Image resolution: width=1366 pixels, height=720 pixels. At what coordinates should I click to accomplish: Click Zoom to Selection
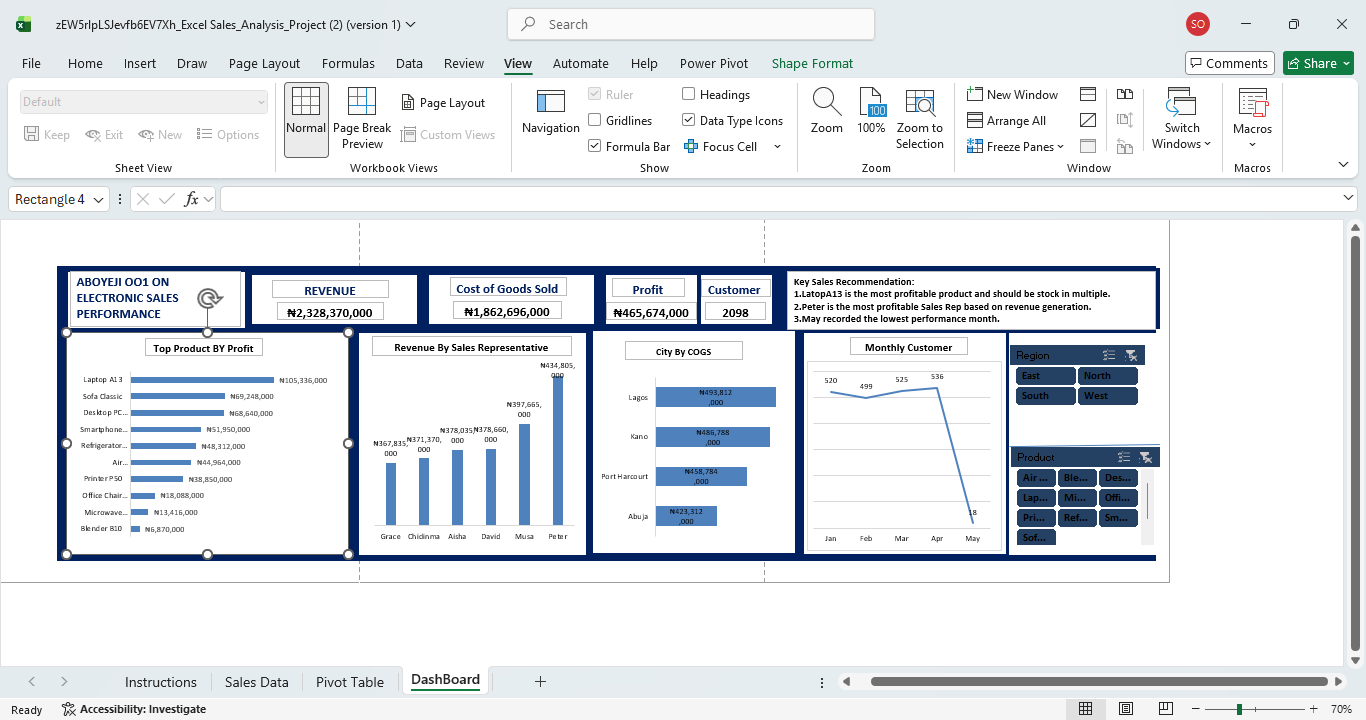(x=919, y=103)
